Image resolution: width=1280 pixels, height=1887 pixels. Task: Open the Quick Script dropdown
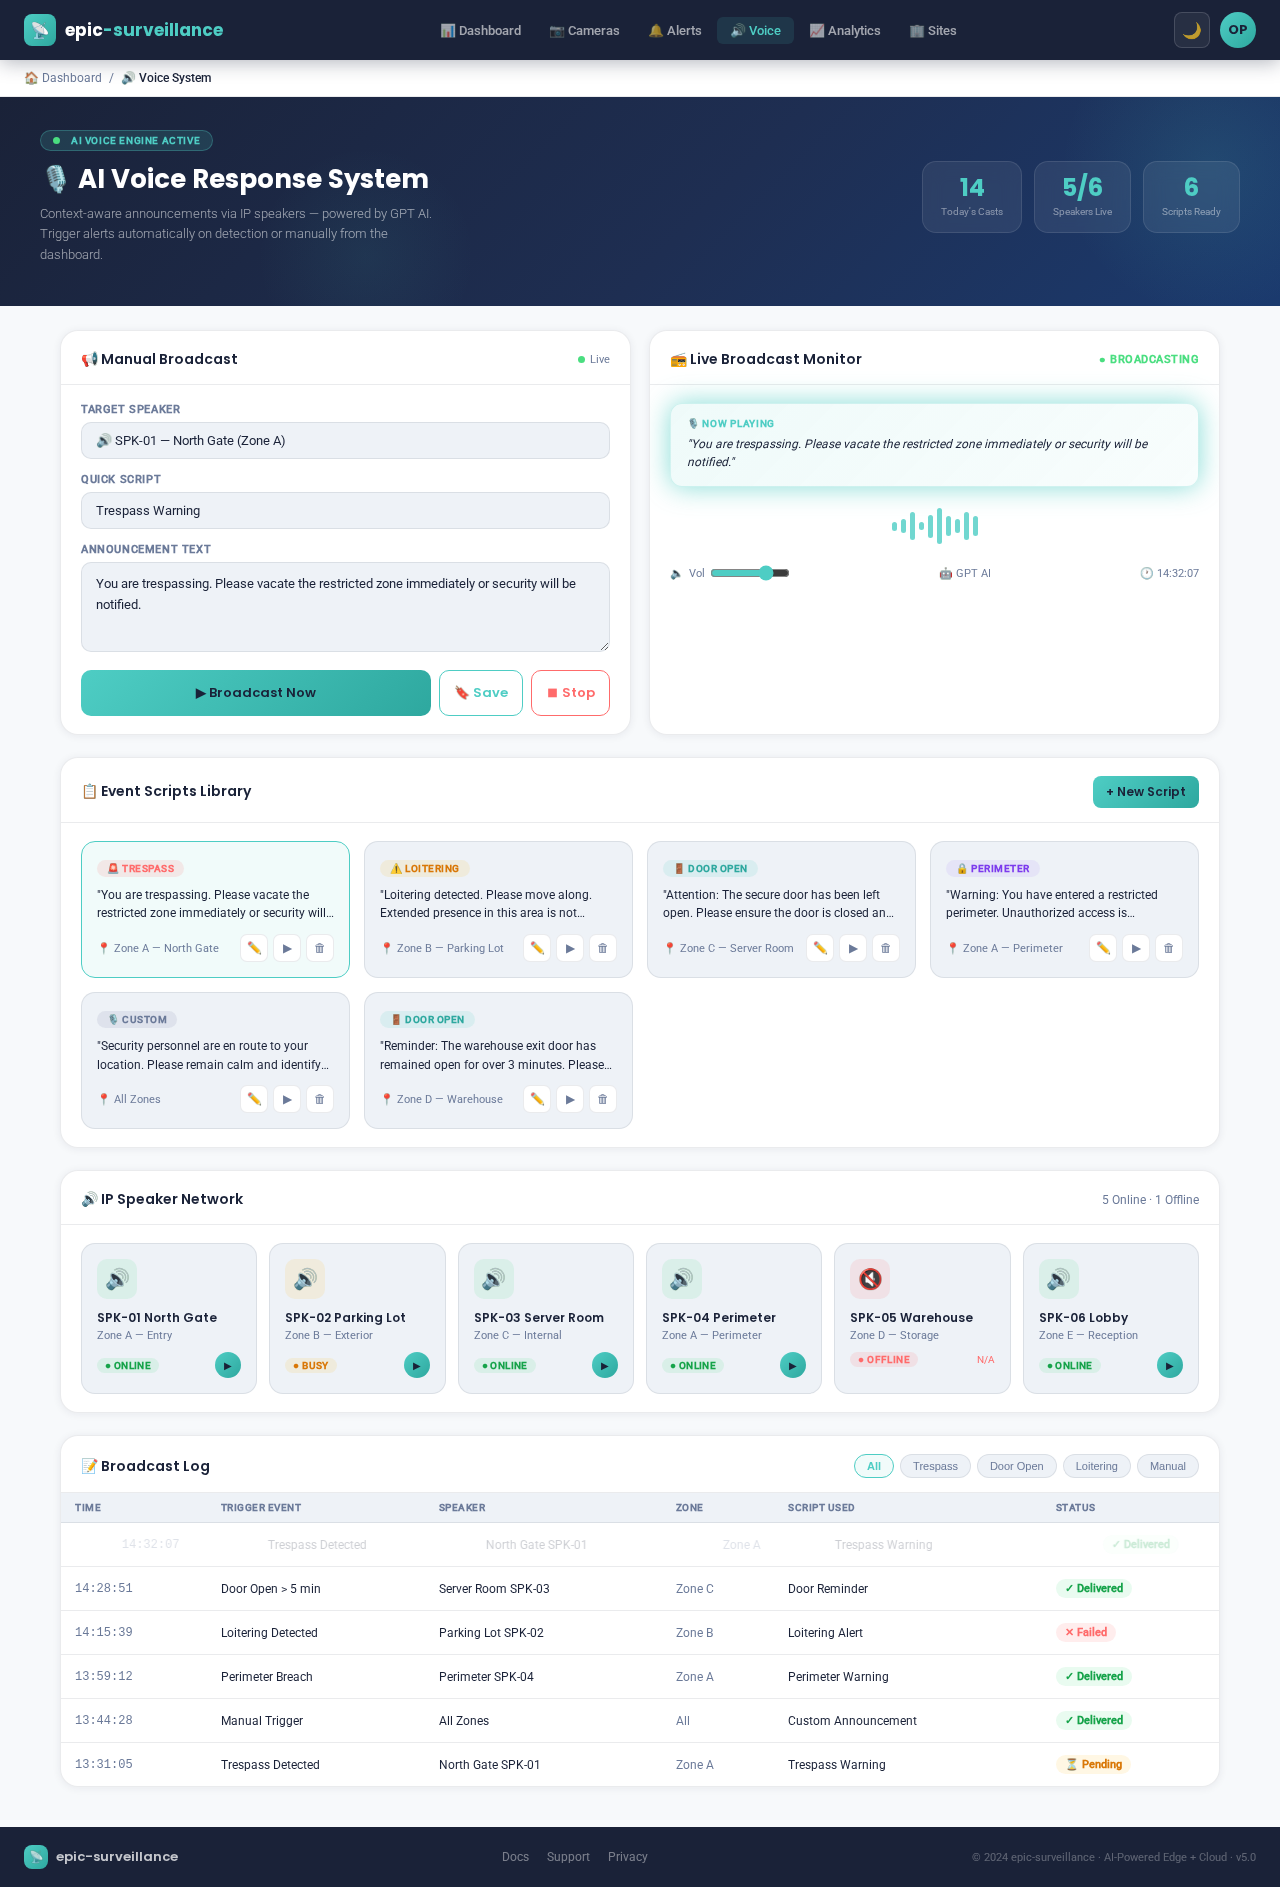345,511
